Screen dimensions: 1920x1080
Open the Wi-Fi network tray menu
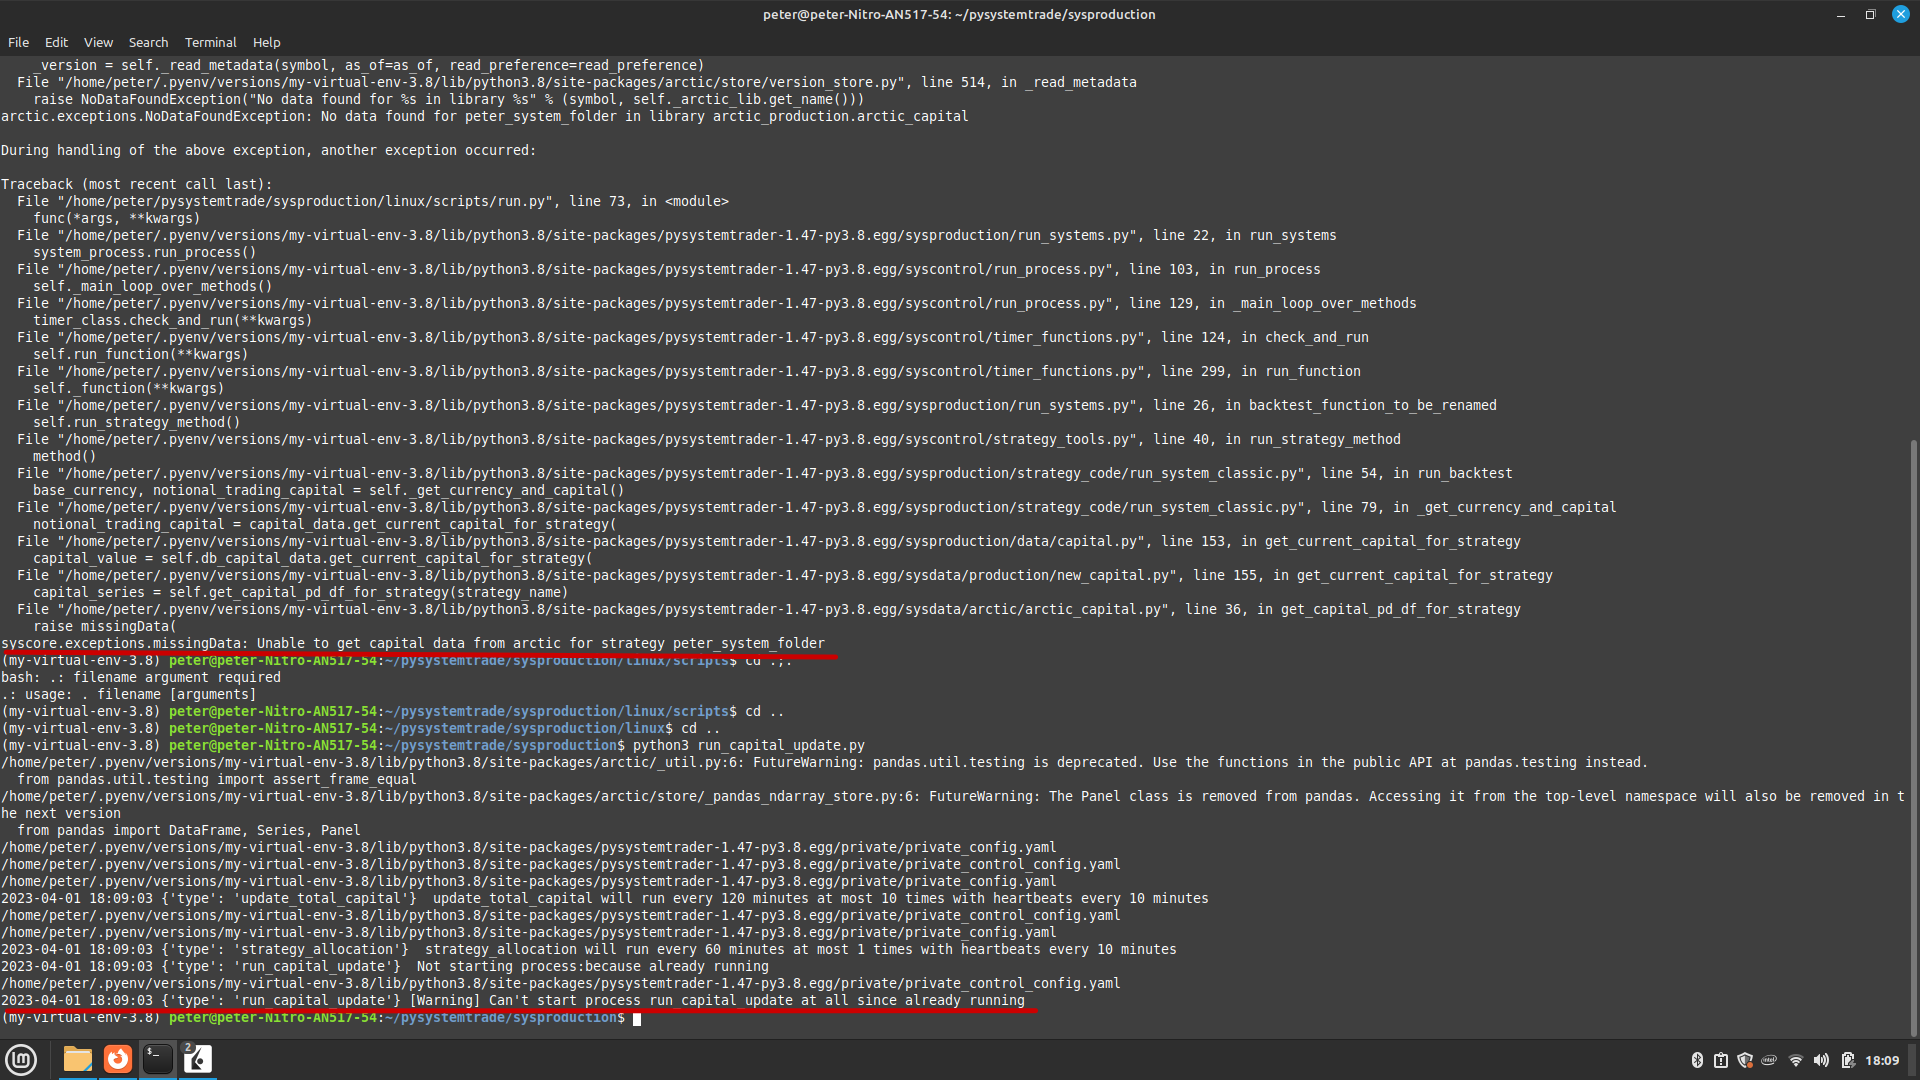click(x=1796, y=1060)
